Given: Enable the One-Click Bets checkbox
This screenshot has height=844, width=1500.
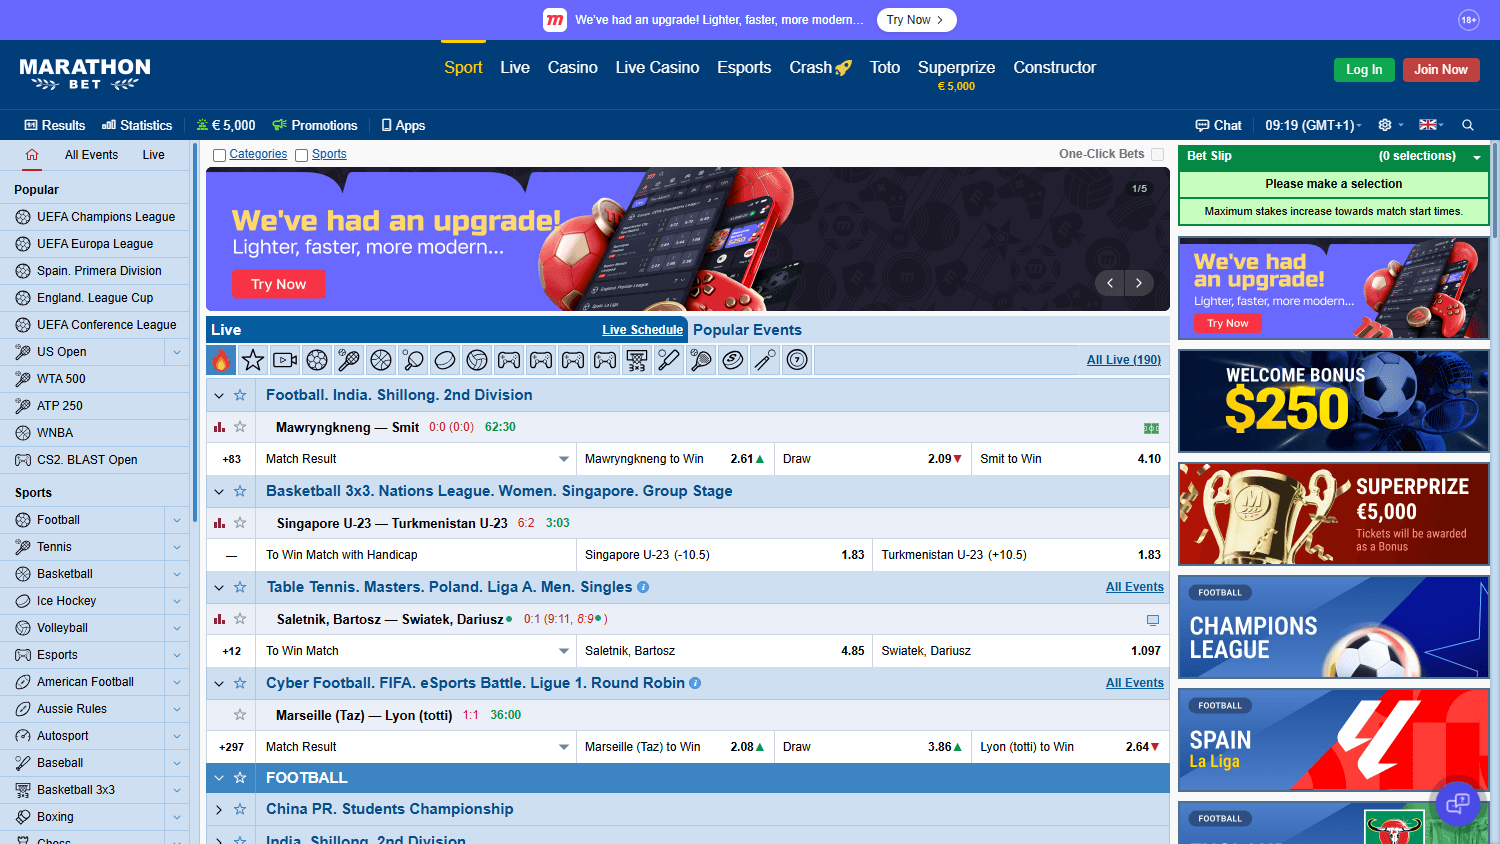Looking at the screenshot, I should (1157, 154).
